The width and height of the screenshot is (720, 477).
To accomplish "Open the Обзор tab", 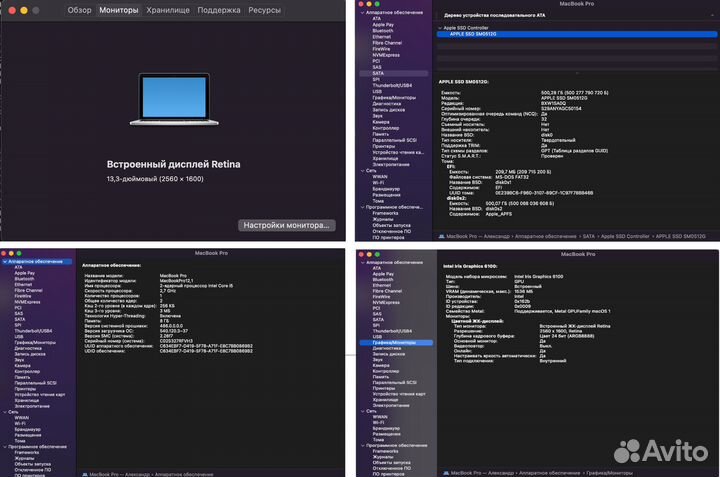I will click(79, 10).
